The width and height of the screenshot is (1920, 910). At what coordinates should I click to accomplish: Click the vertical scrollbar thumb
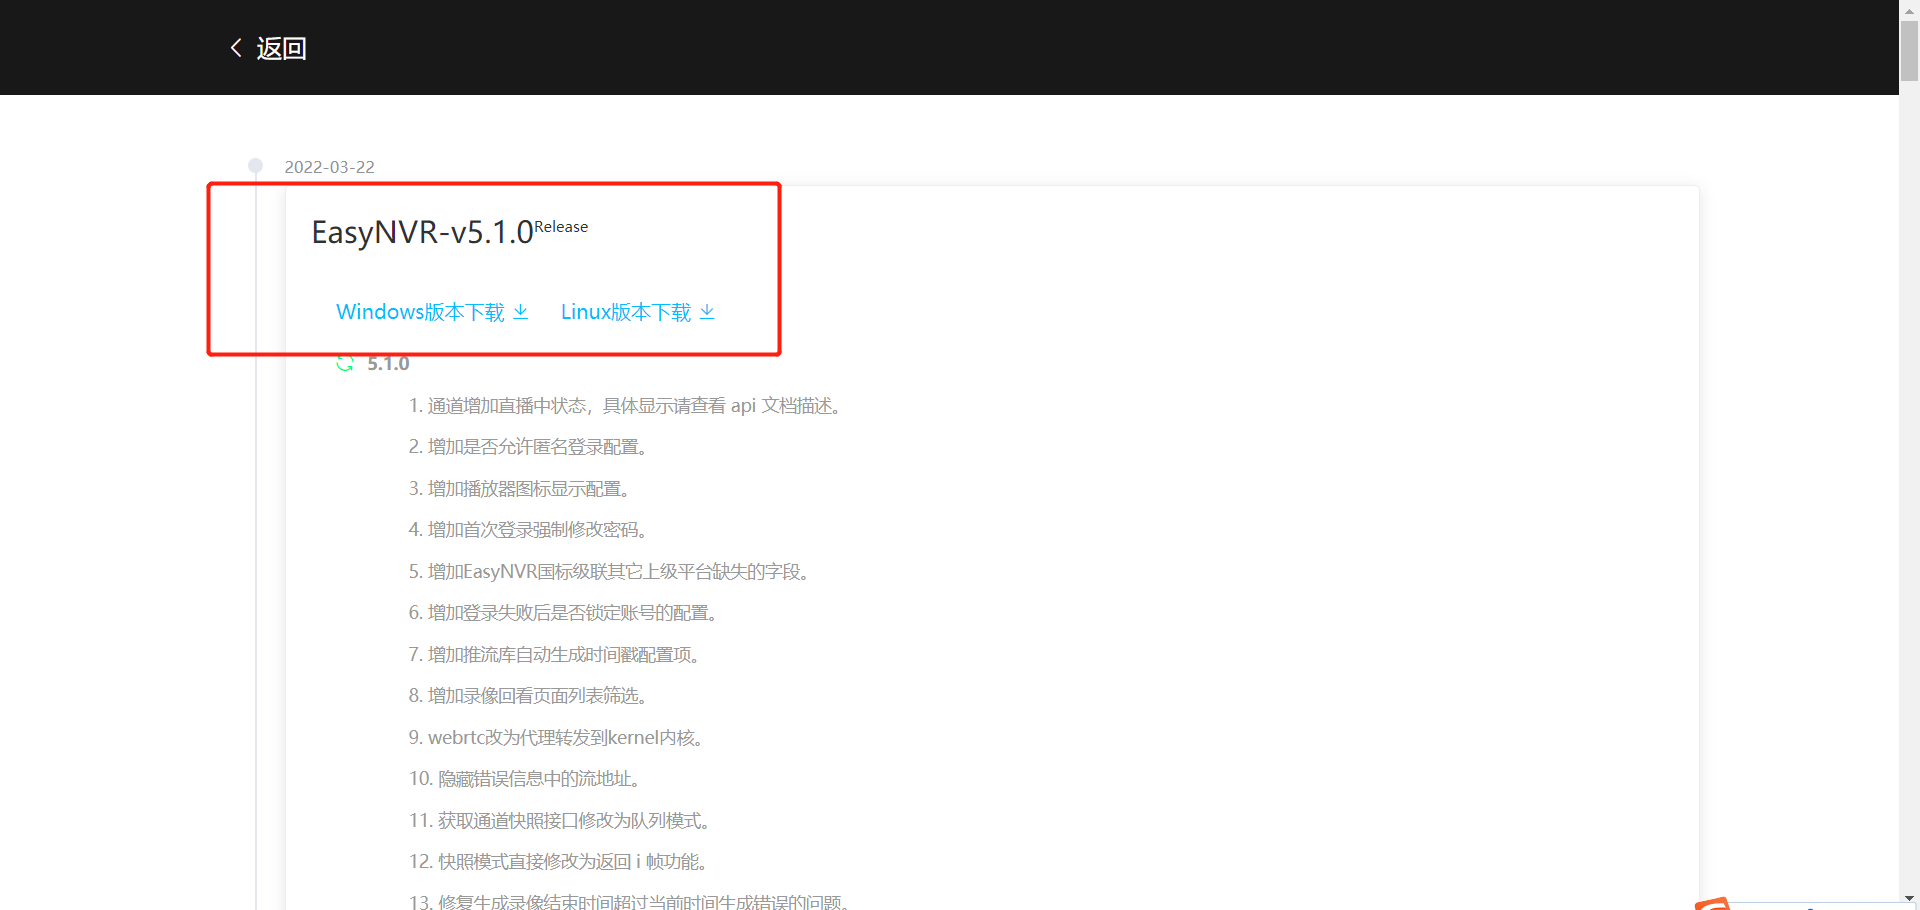click(1910, 50)
